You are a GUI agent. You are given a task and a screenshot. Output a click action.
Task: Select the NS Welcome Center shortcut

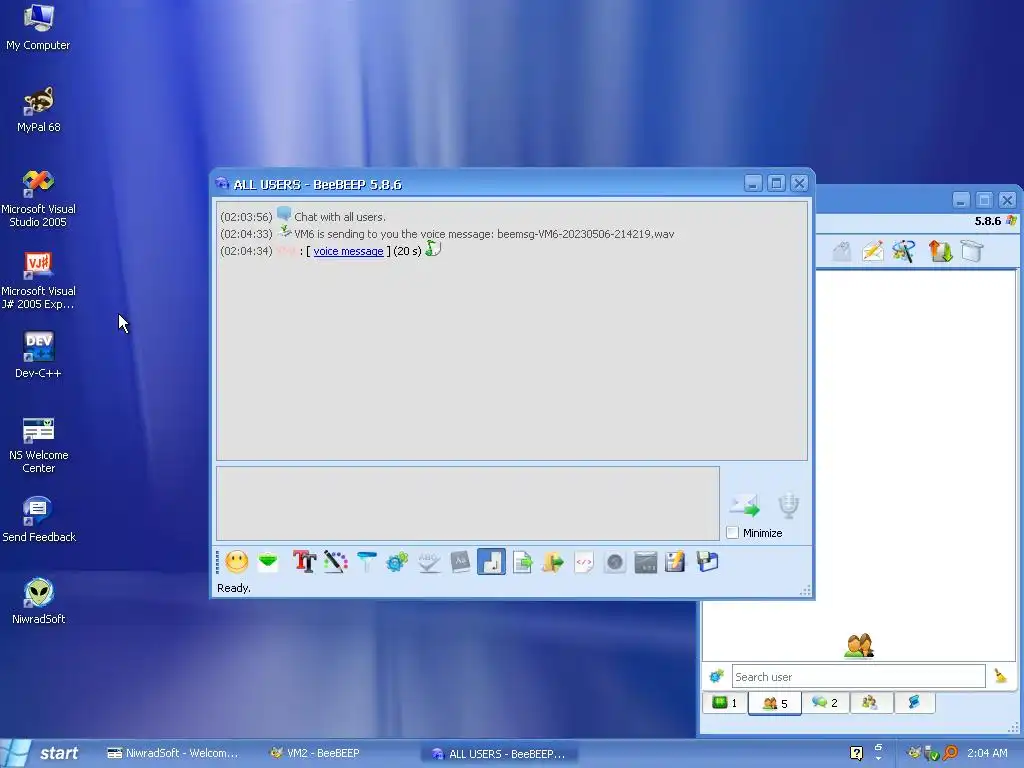click(x=39, y=445)
